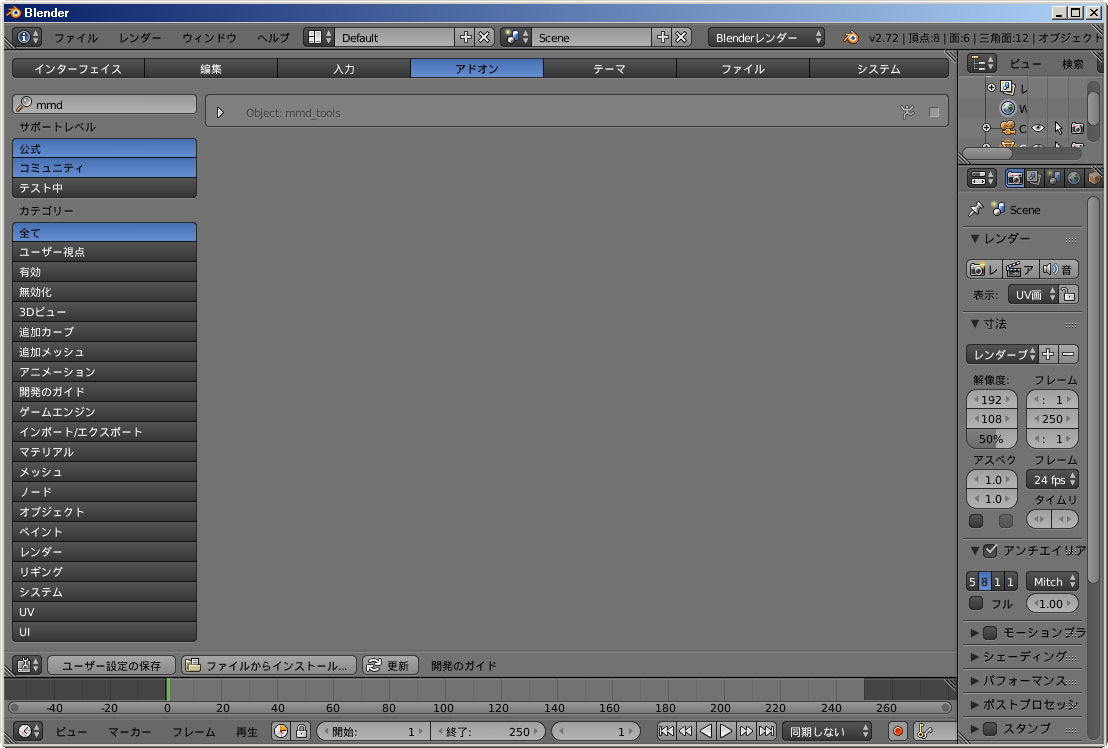Toggle camera object visibility eye in outliner

1037,128
